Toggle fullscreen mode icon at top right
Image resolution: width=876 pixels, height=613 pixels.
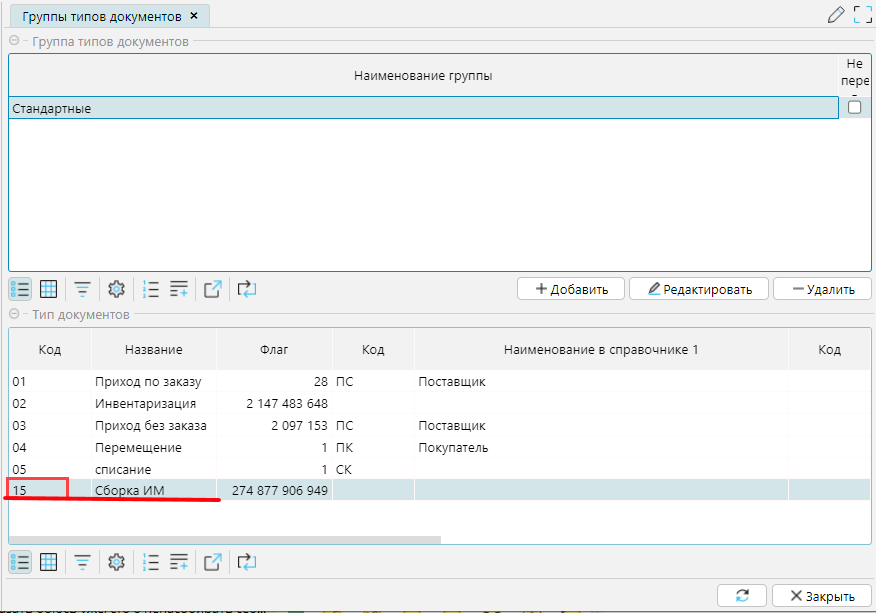pos(862,15)
